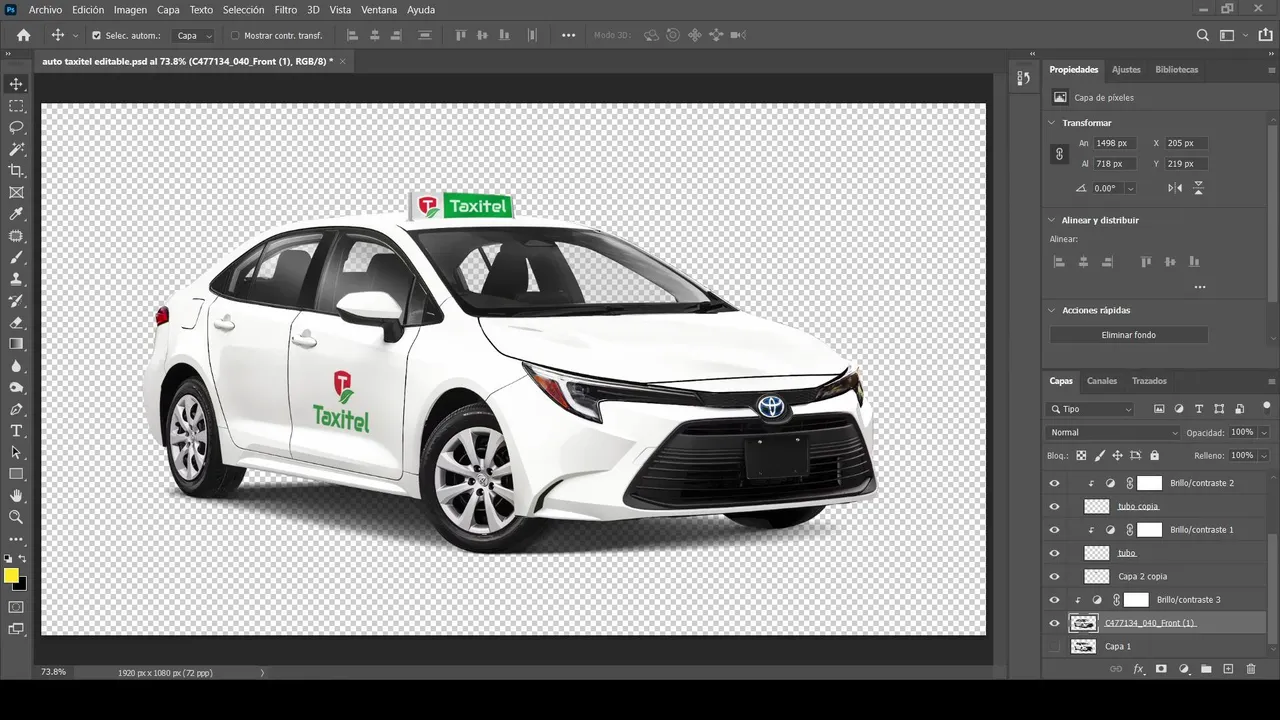Viewport: 1280px width, 720px height.
Task: Open more align options ellipsis in Properties
Action: [1200, 287]
